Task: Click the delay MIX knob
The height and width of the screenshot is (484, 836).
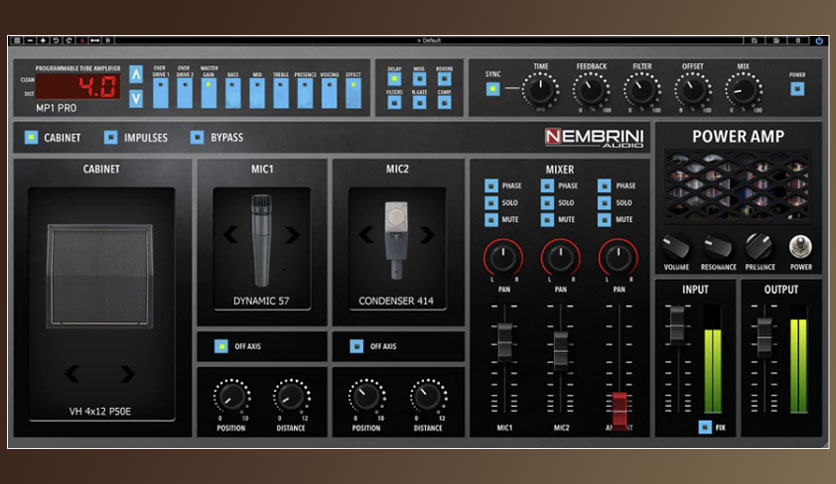Action: tap(743, 90)
